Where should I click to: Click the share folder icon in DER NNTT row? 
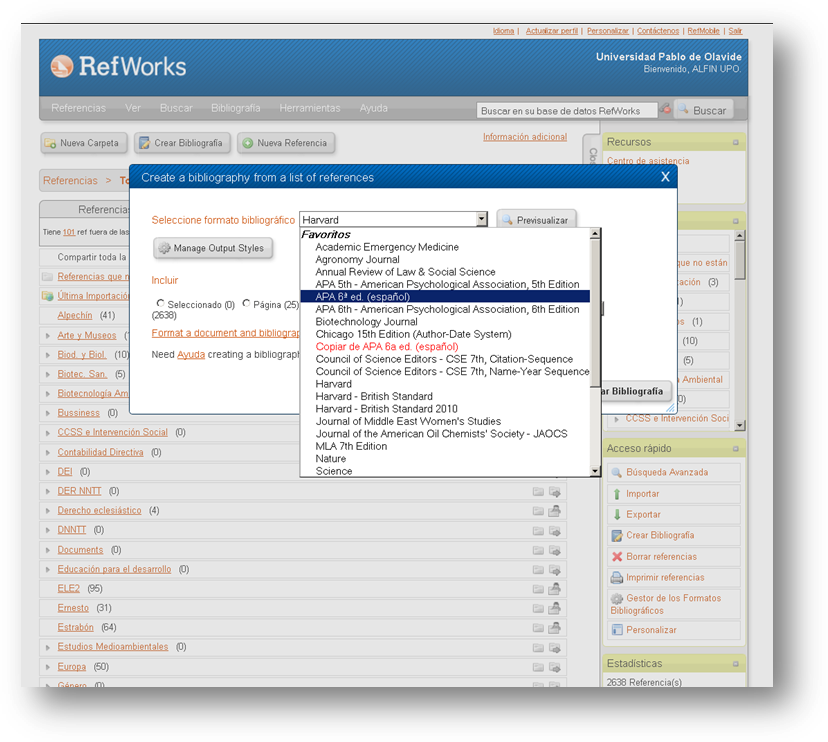tap(554, 491)
